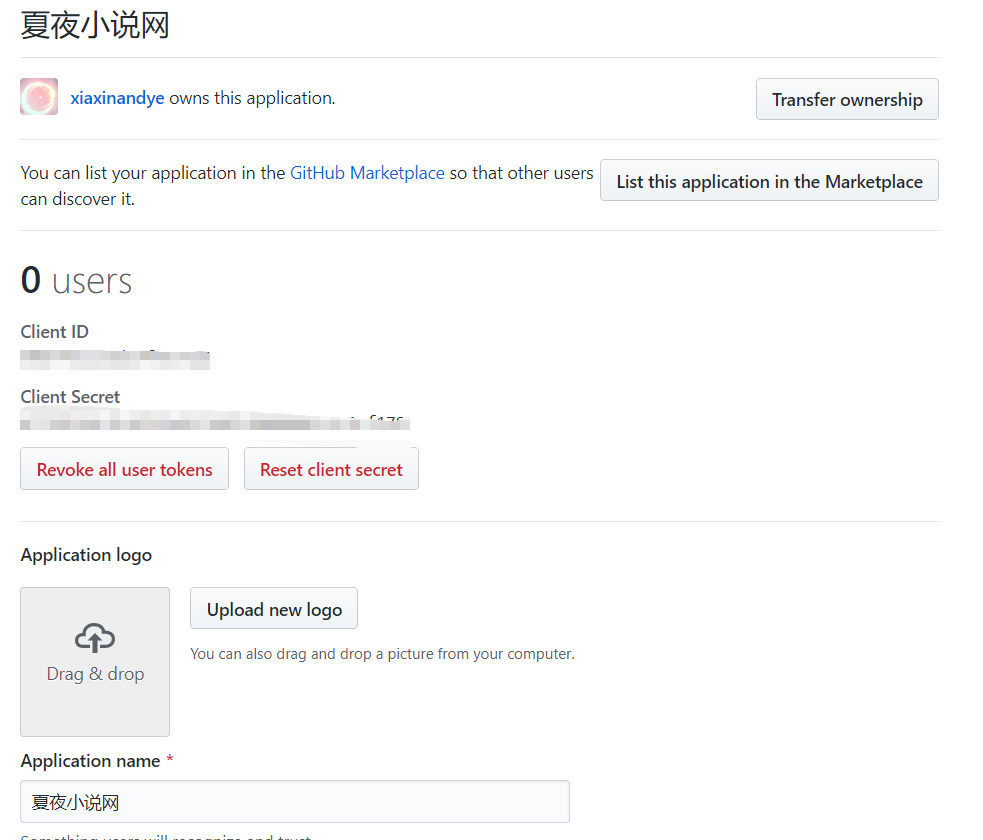Open the xiaxinandye profile link

click(117, 98)
